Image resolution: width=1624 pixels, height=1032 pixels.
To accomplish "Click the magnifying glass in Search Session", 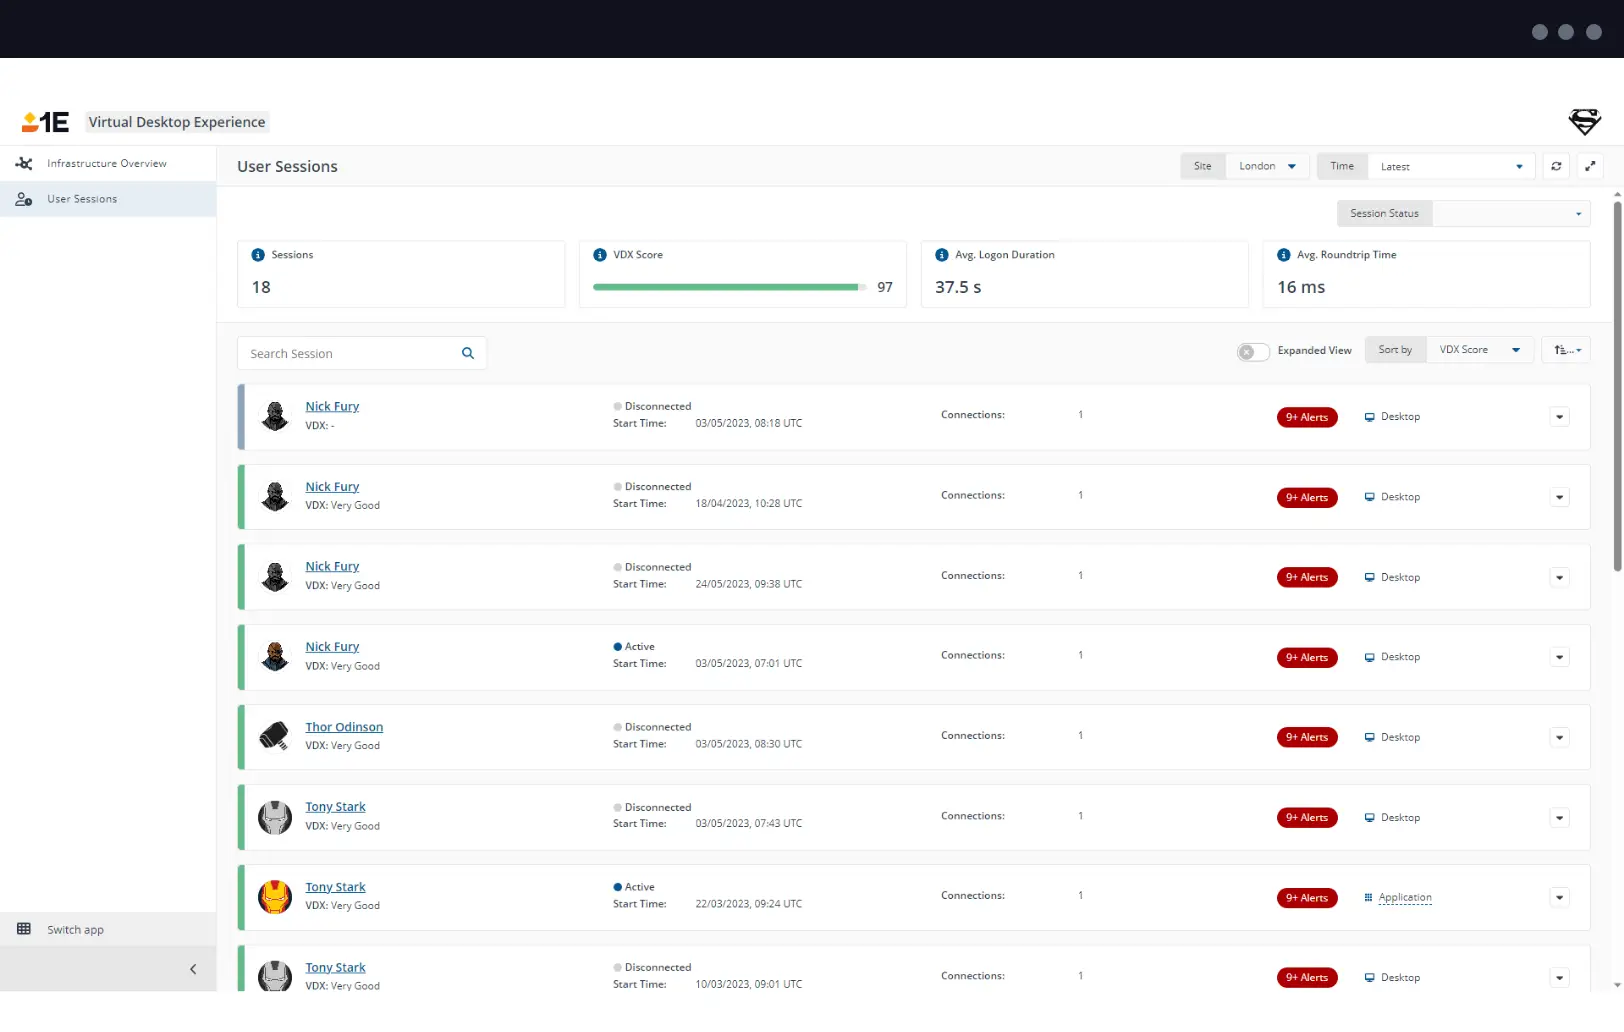I will (x=467, y=353).
